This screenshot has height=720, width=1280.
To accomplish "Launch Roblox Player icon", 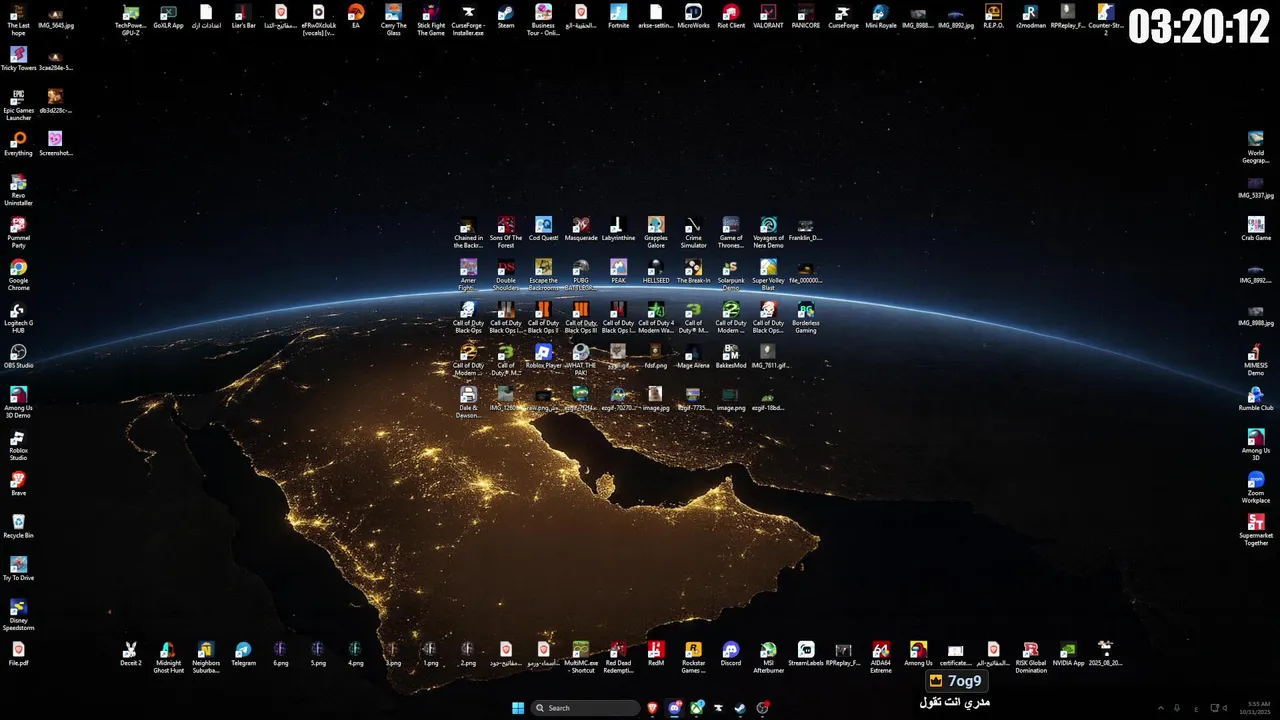I will point(543,356).
